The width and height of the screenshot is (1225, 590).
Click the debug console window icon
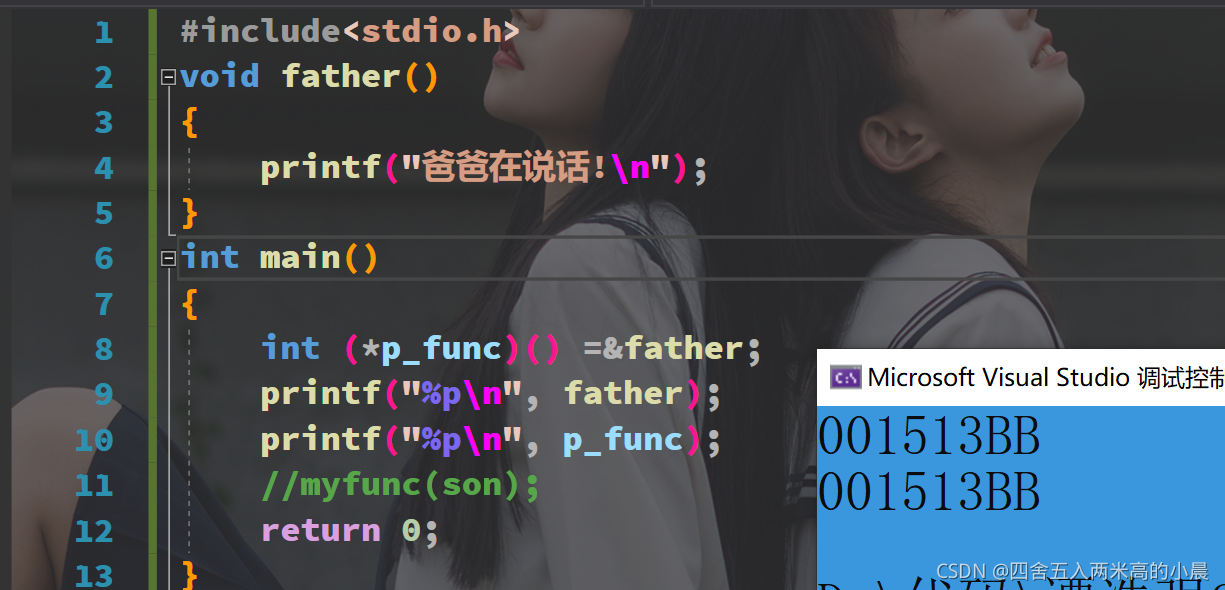tap(846, 377)
